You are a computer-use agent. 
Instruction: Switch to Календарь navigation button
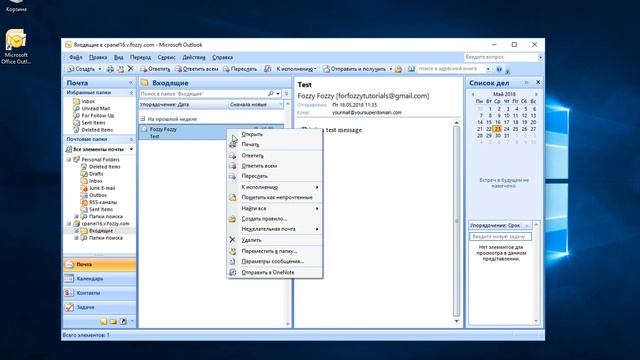(100, 279)
